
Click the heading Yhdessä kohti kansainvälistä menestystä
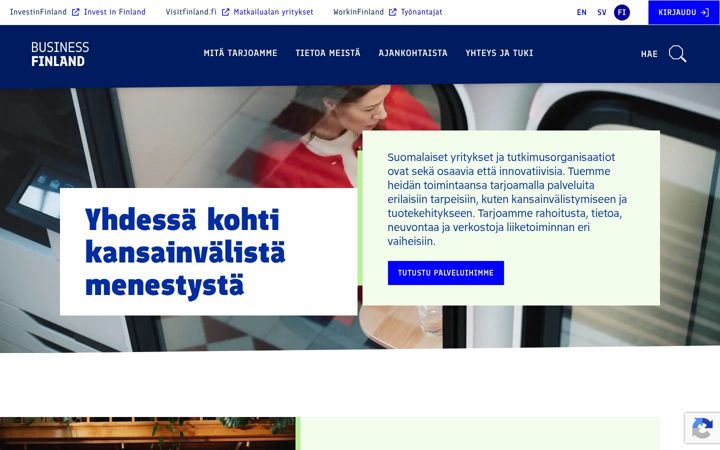pyautogui.click(x=185, y=252)
